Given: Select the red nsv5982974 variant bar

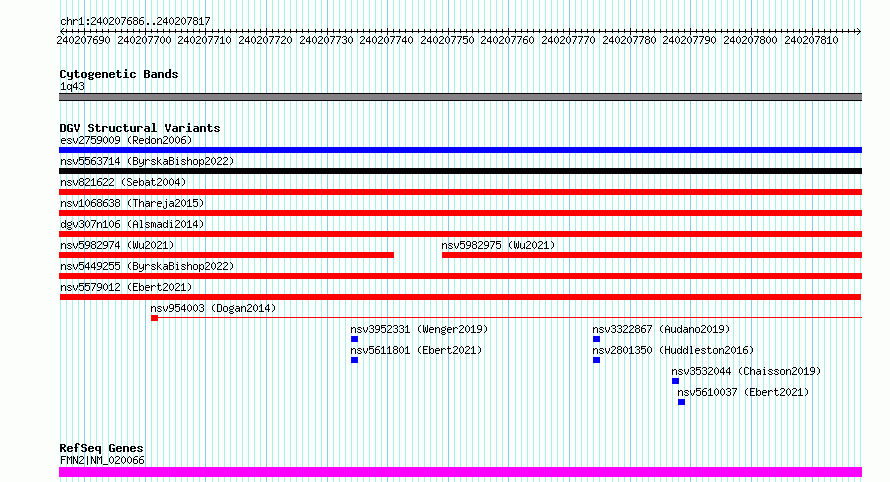Looking at the screenshot, I should (x=226, y=255).
